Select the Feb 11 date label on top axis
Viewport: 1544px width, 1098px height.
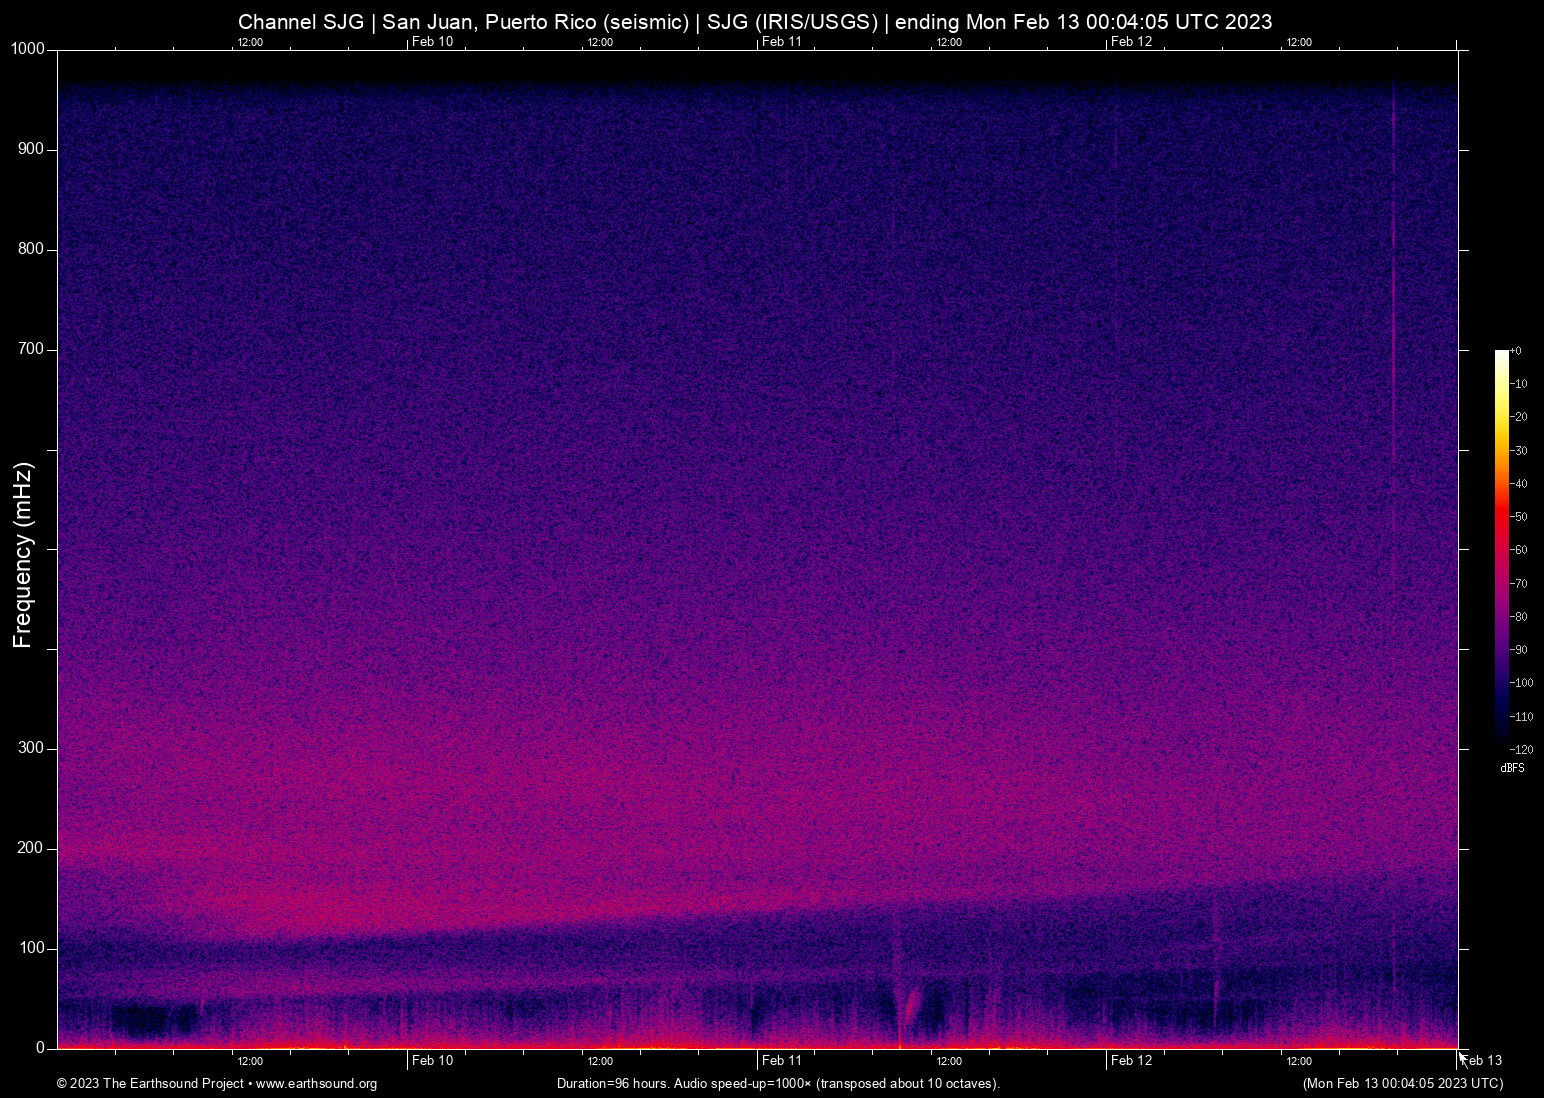coord(782,42)
